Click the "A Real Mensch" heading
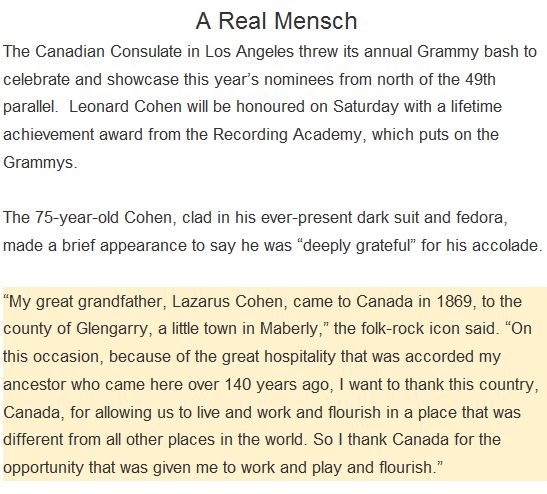Viewport: 547px width, 494px height. [276, 21]
